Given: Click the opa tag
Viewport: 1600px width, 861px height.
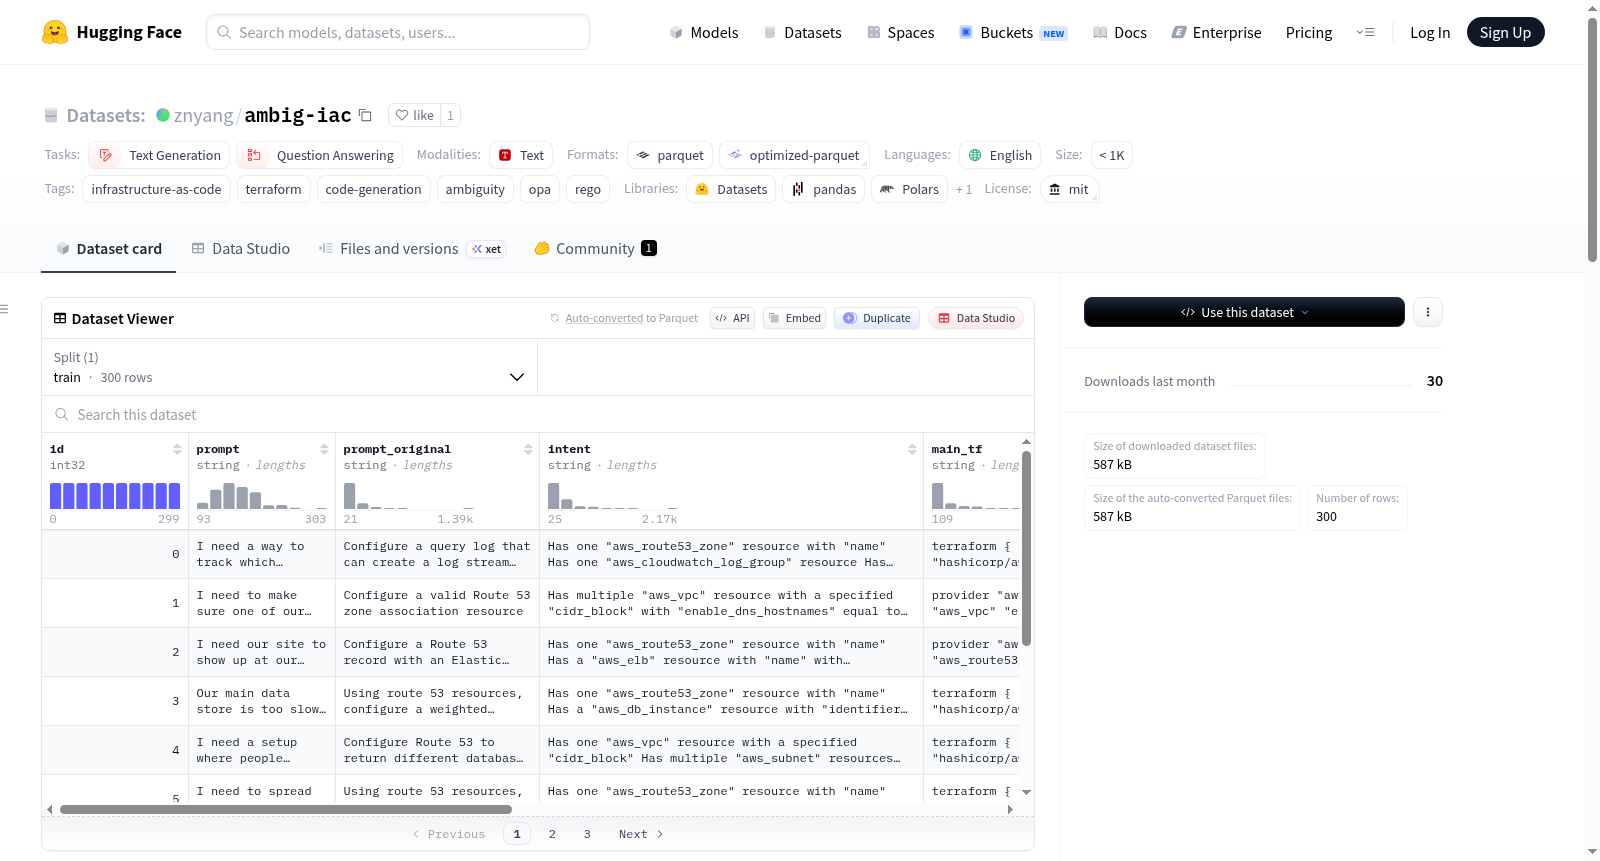Looking at the screenshot, I should [x=540, y=189].
